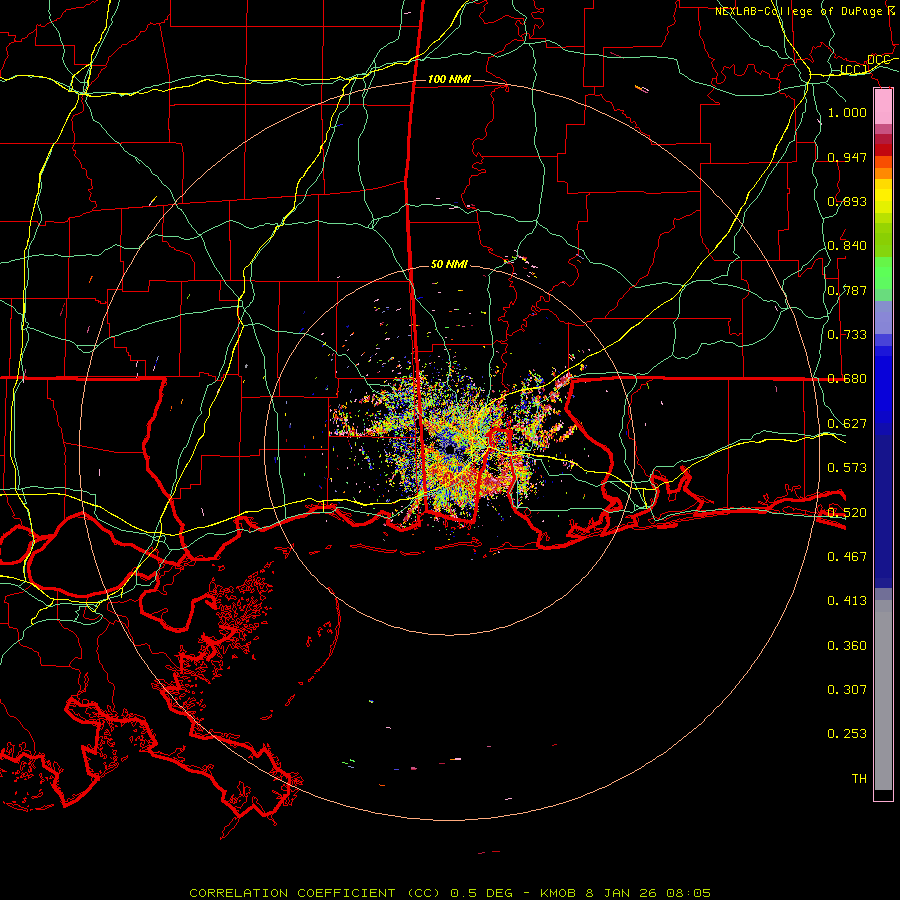Screen dimensions: 900x900
Task: Click the 08:05 time stamp in caption
Action: tap(688, 893)
